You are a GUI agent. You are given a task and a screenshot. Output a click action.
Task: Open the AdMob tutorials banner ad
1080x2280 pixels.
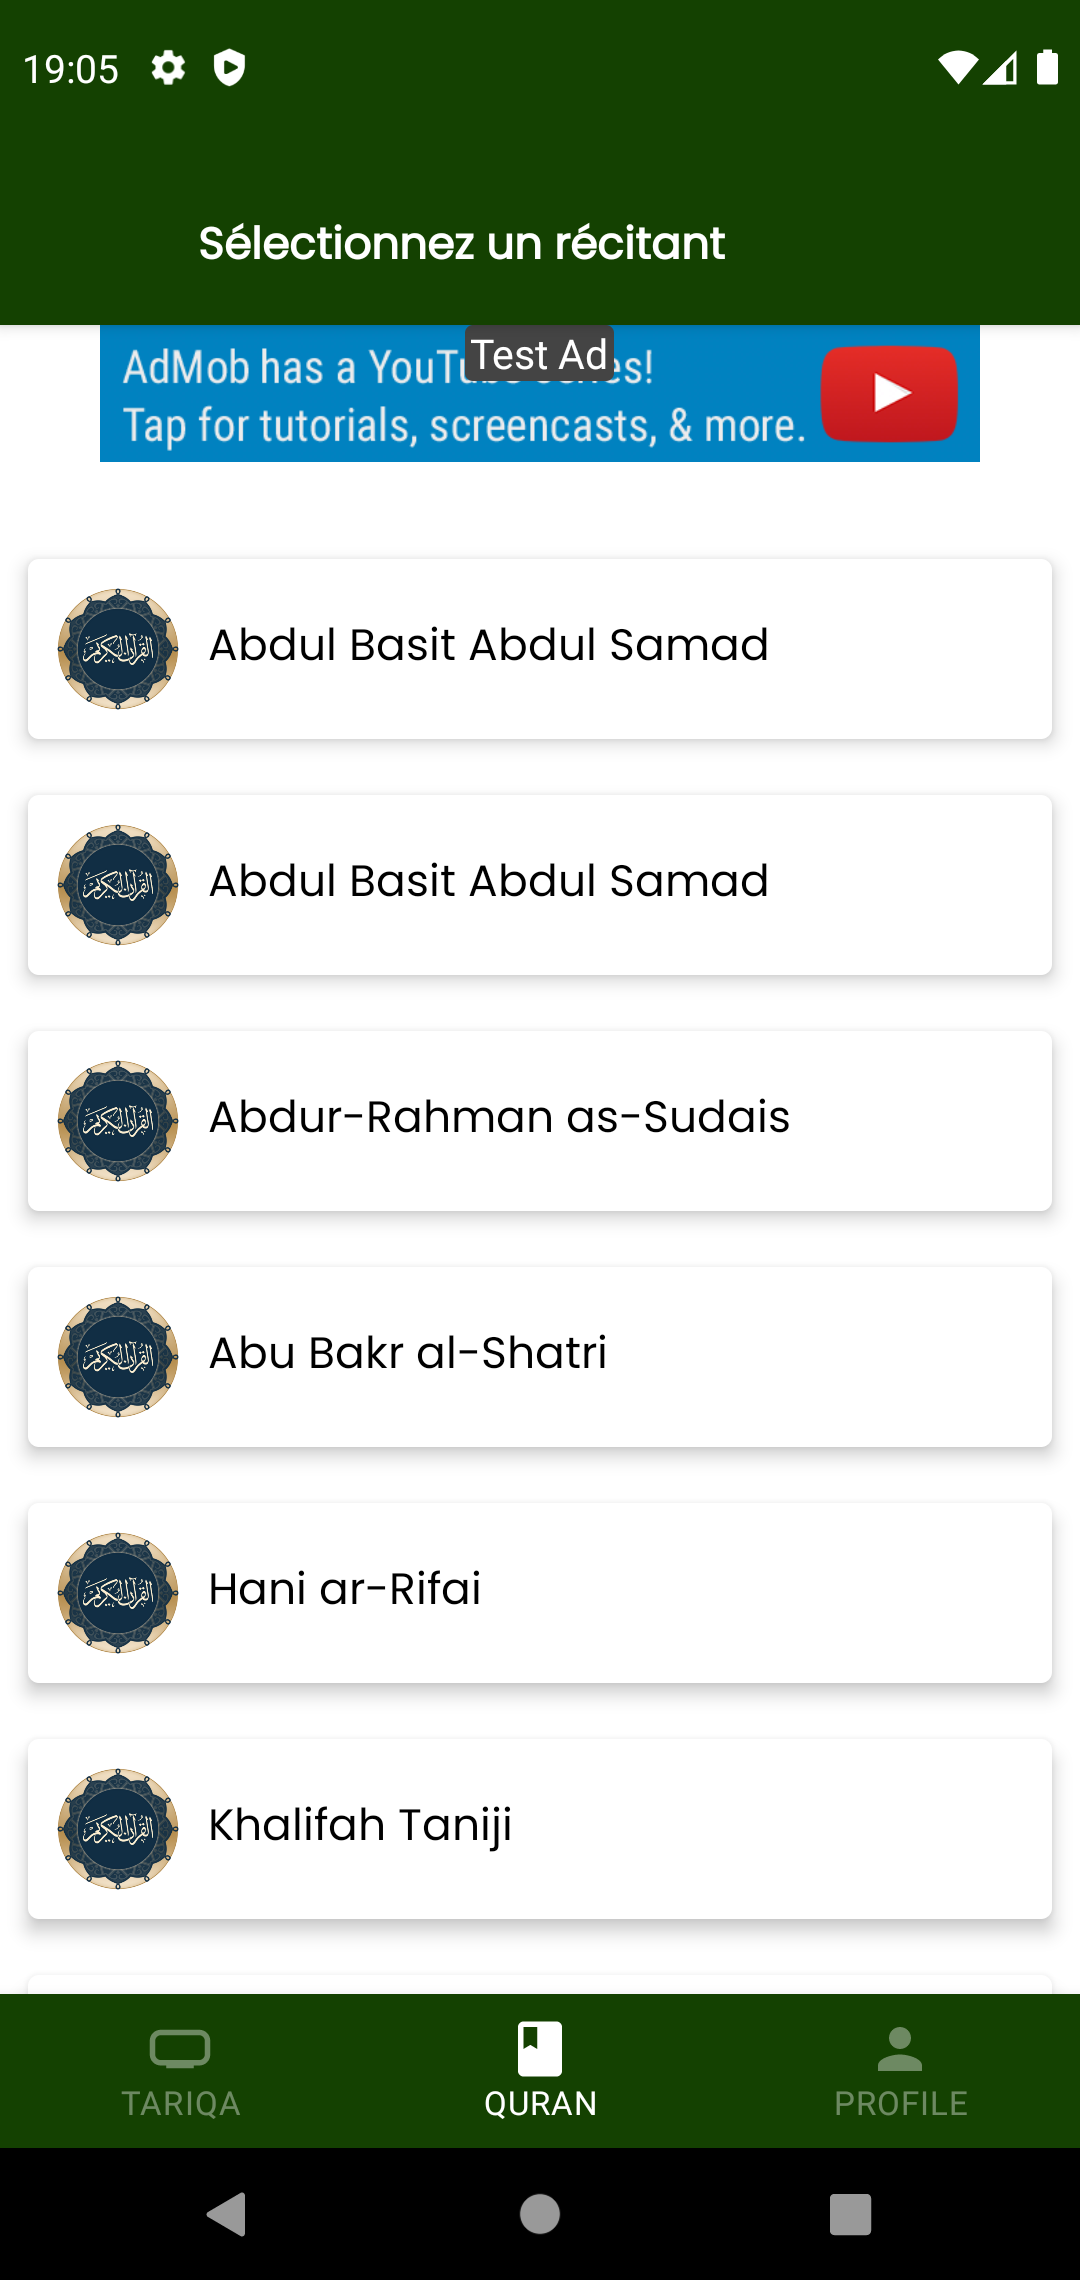tap(540, 393)
